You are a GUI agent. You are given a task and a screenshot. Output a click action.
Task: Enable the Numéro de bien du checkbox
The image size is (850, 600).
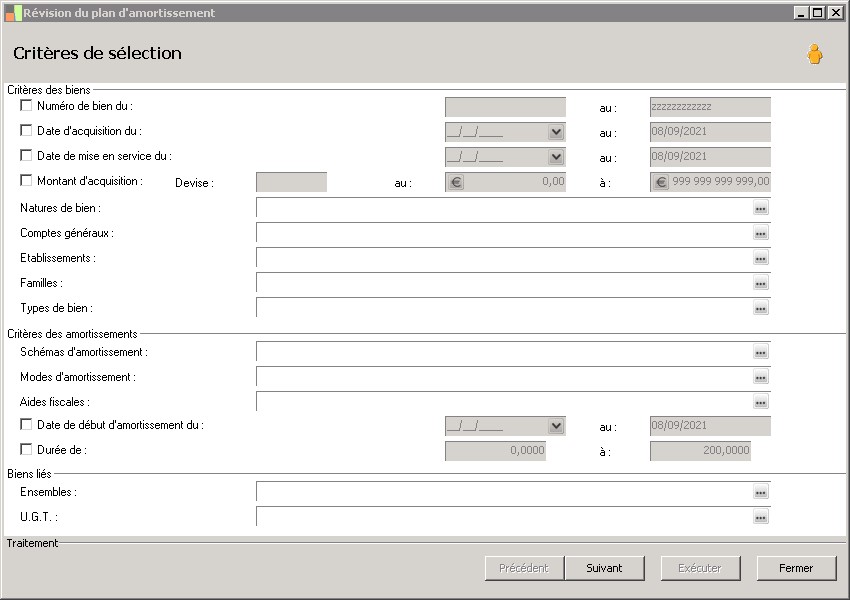pyautogui.click(x=26, y=105)
